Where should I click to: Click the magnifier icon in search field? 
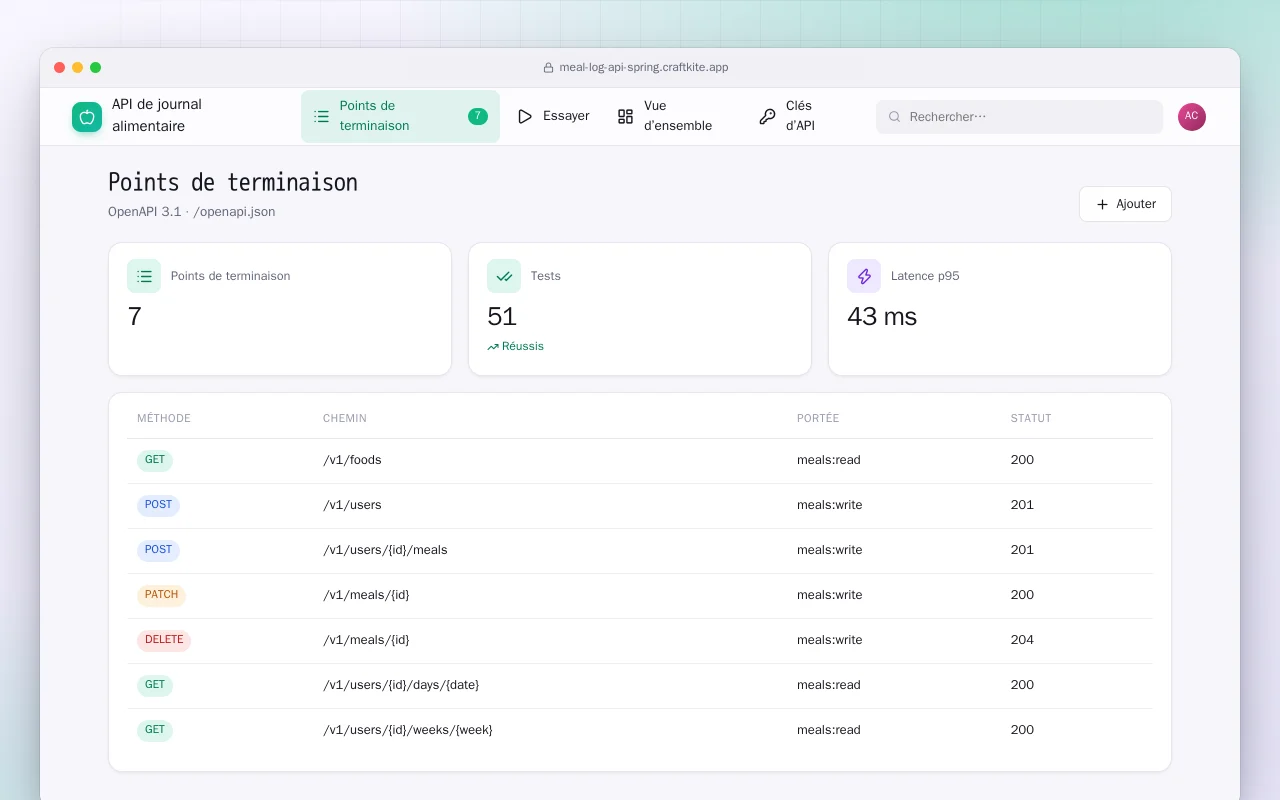click(x=895, y=117)
